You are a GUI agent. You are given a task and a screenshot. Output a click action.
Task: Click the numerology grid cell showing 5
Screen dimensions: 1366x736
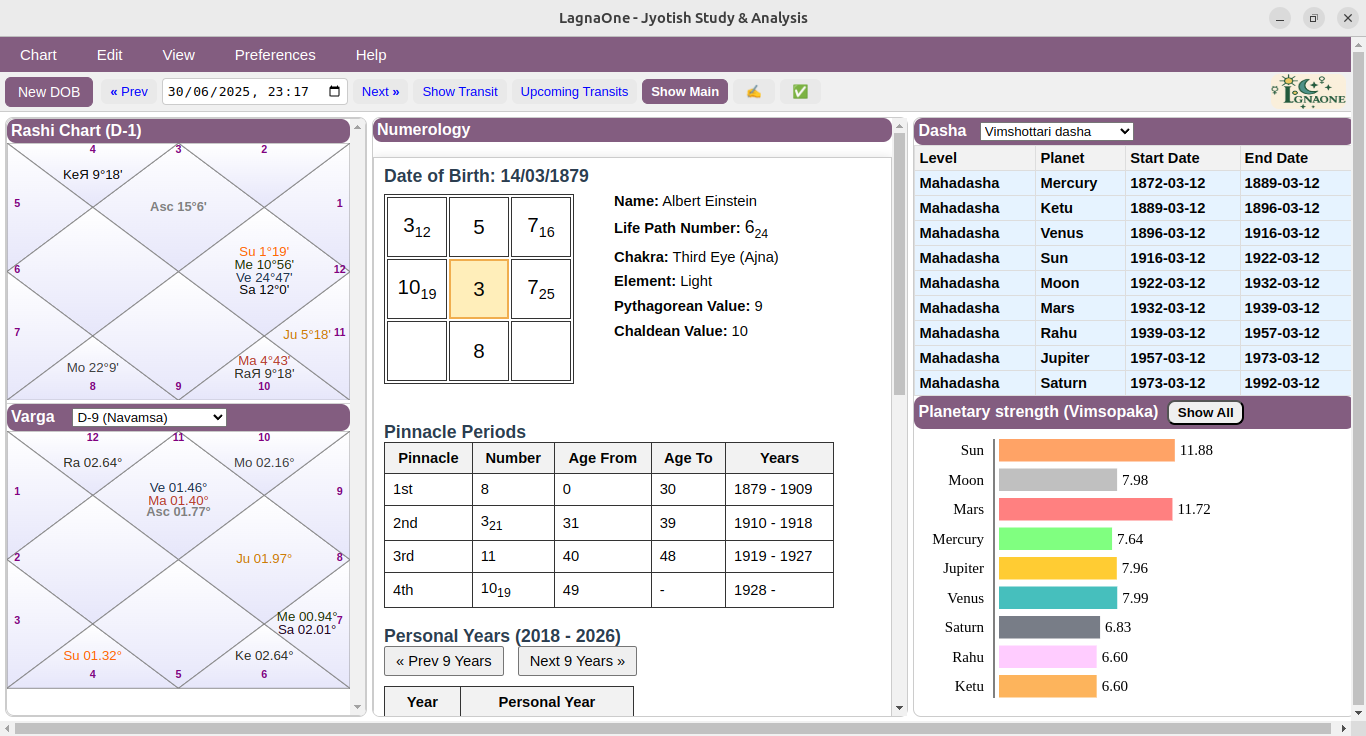point(479,227)
